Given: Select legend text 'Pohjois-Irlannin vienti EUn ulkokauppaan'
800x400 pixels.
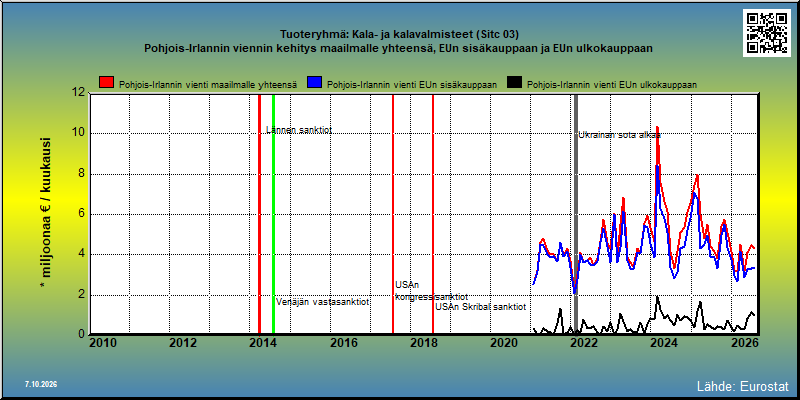Looking at the screenshot, I should (612, 85).
